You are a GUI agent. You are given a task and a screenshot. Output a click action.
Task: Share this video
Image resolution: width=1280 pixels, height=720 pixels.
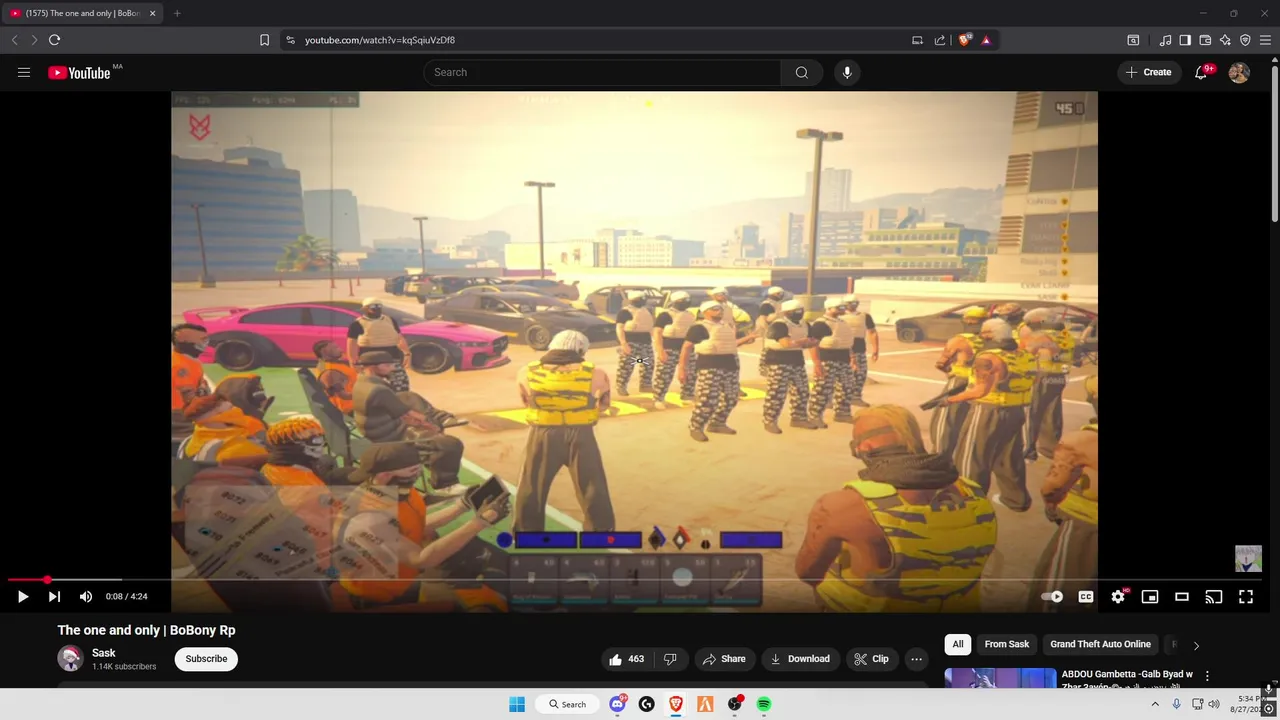point(724,659)
